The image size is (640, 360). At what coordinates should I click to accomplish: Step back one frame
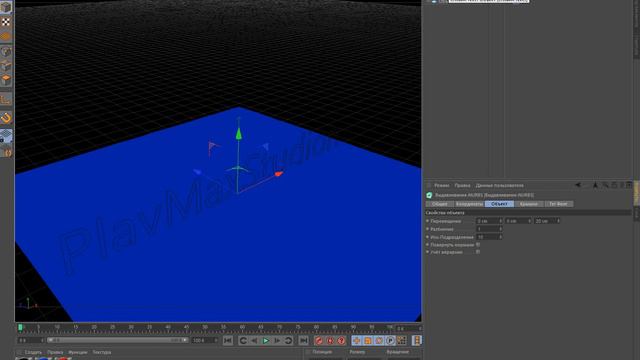pos(254,340)
